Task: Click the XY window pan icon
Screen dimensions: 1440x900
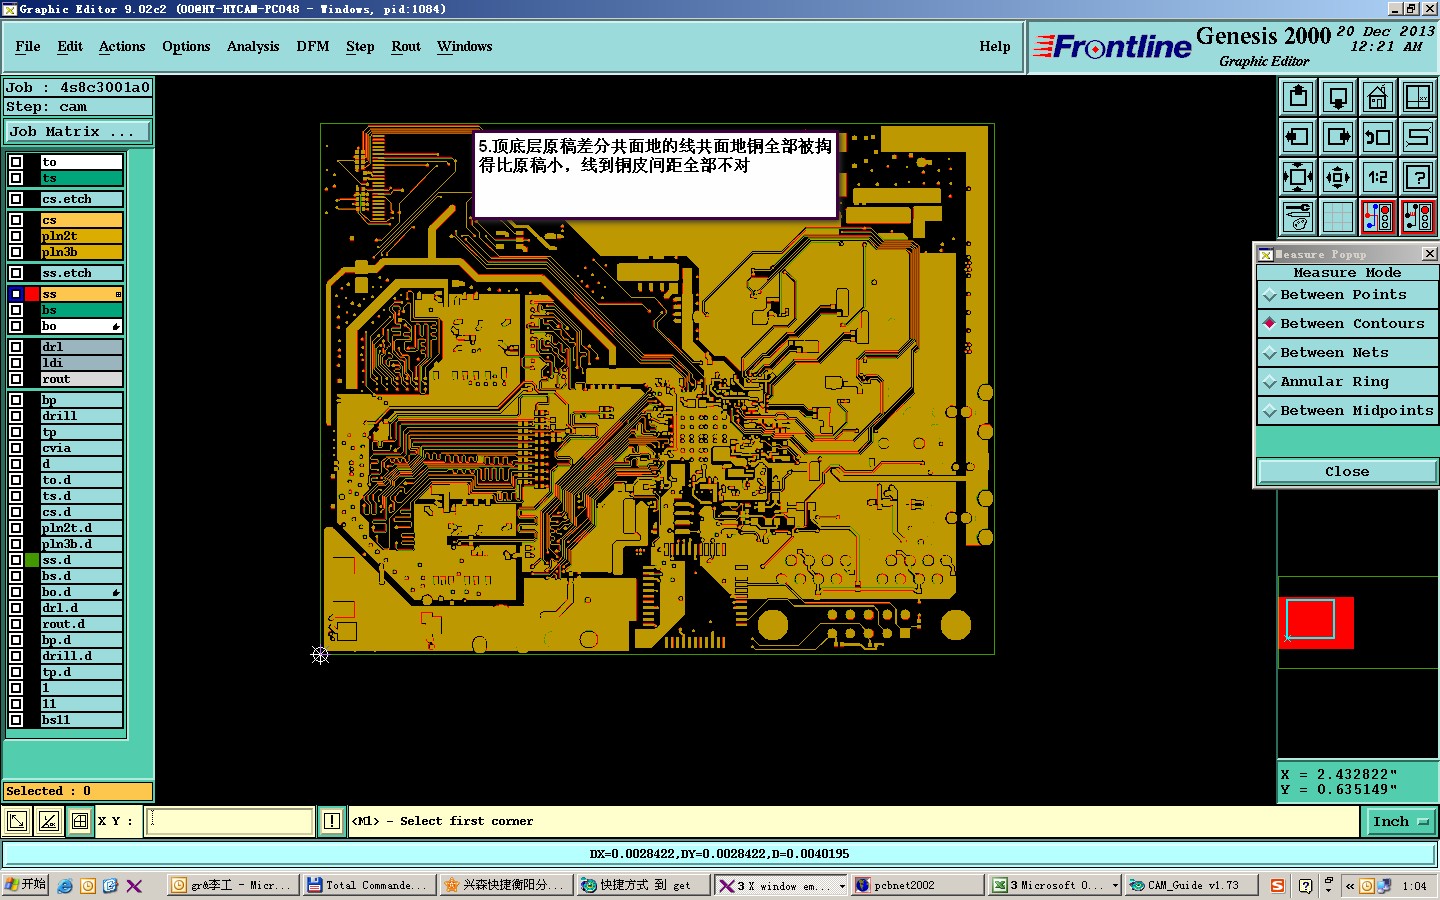Action: 1418,98
